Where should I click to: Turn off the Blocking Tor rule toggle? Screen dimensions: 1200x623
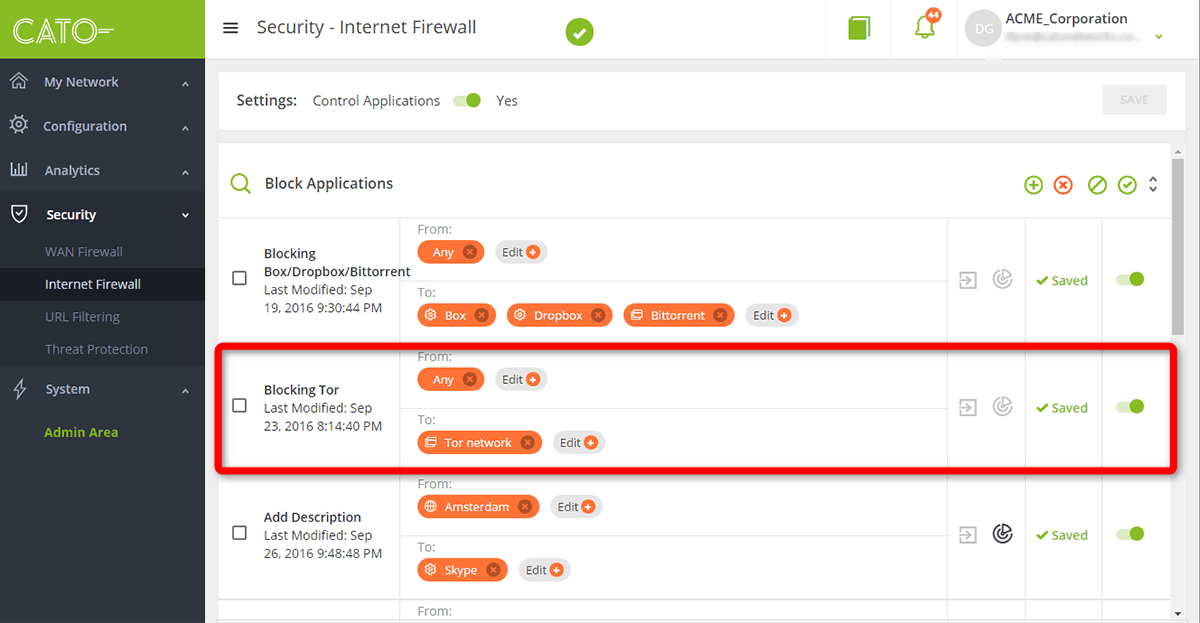[1130, 407]
